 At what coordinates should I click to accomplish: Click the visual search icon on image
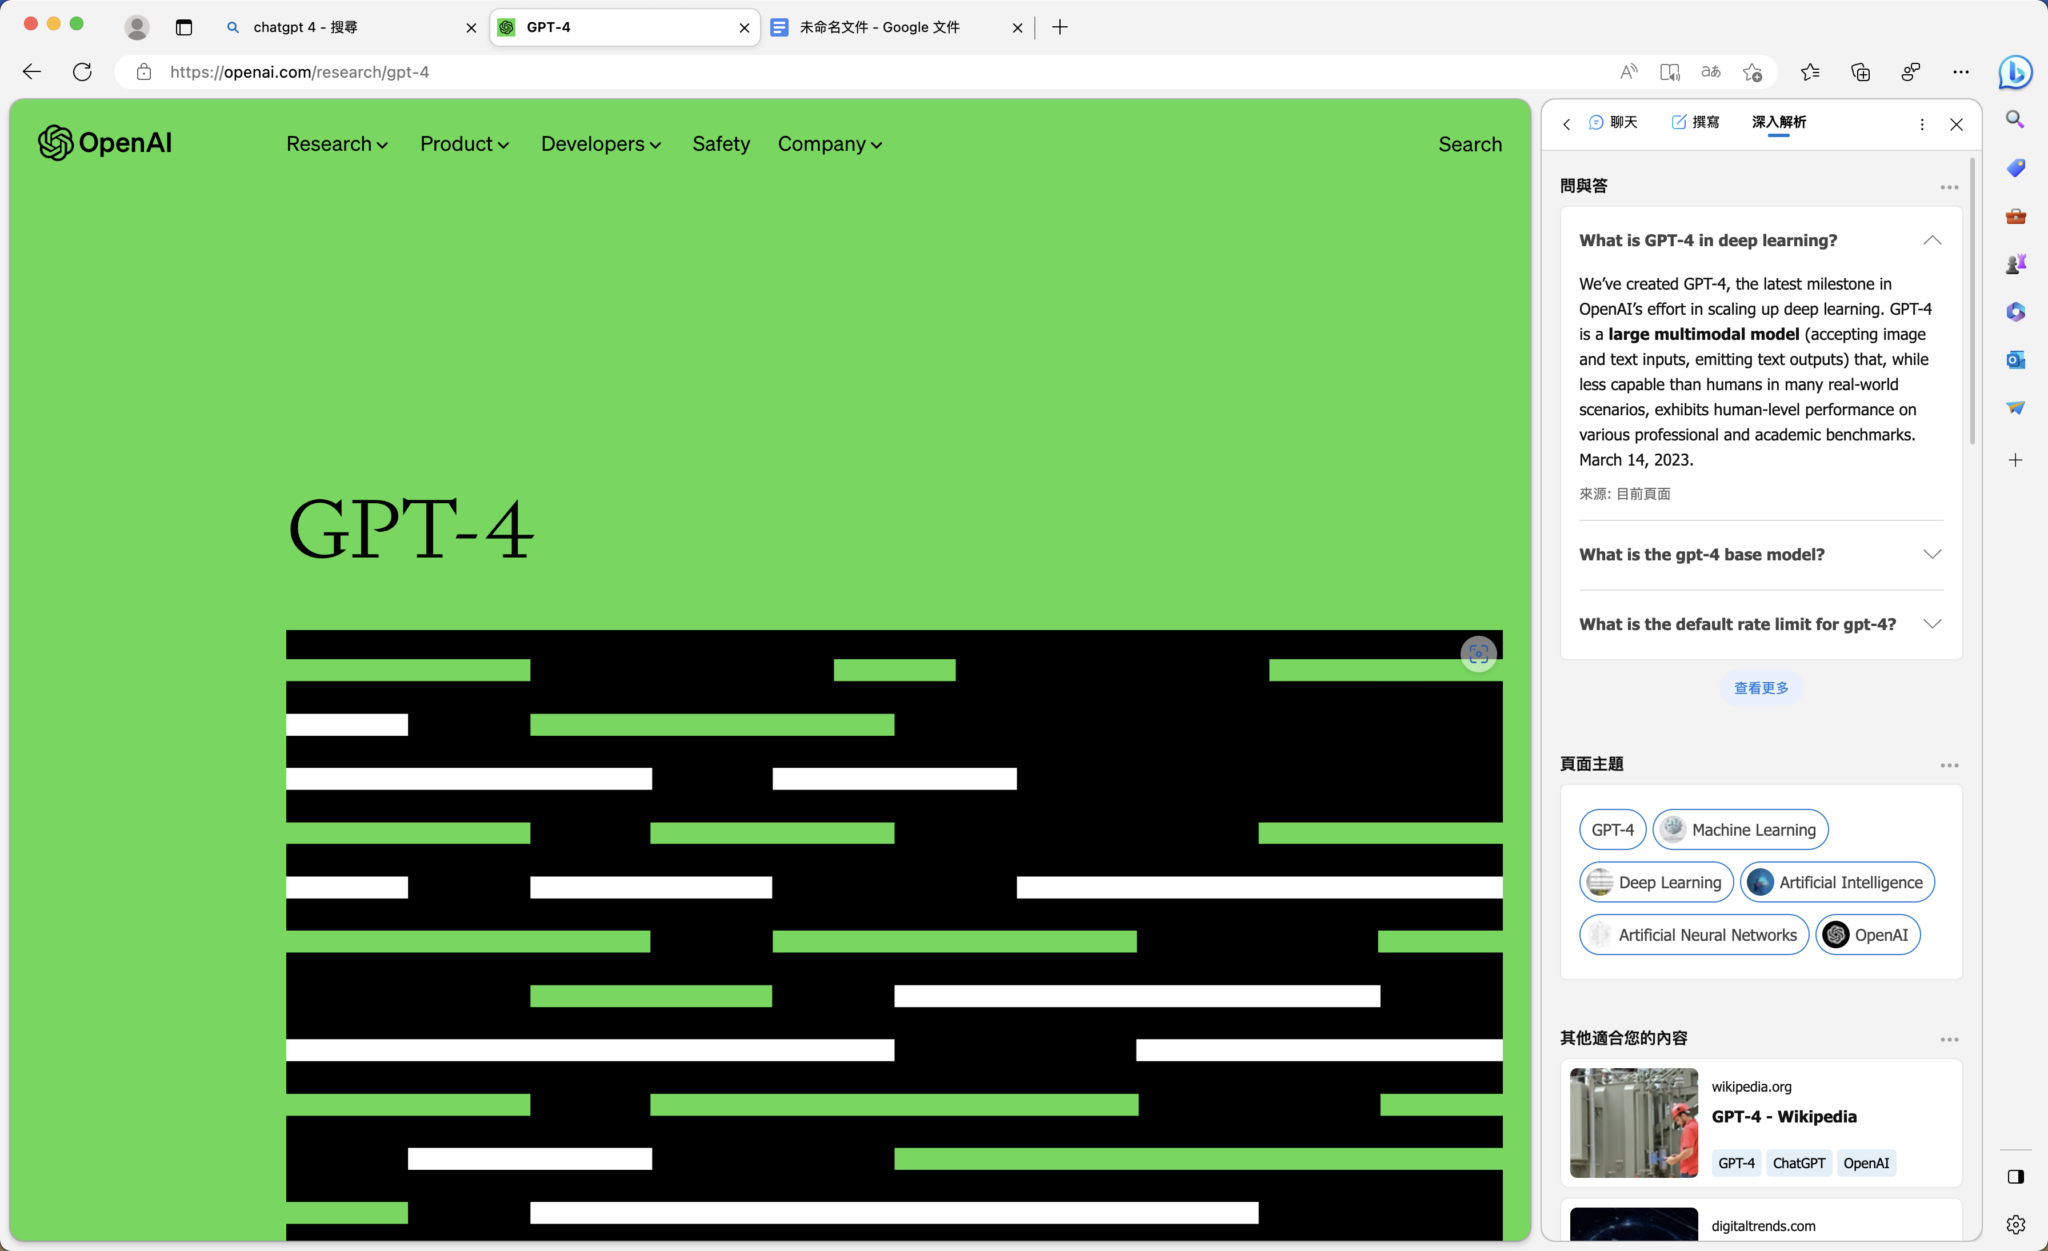pos(1478,654)
